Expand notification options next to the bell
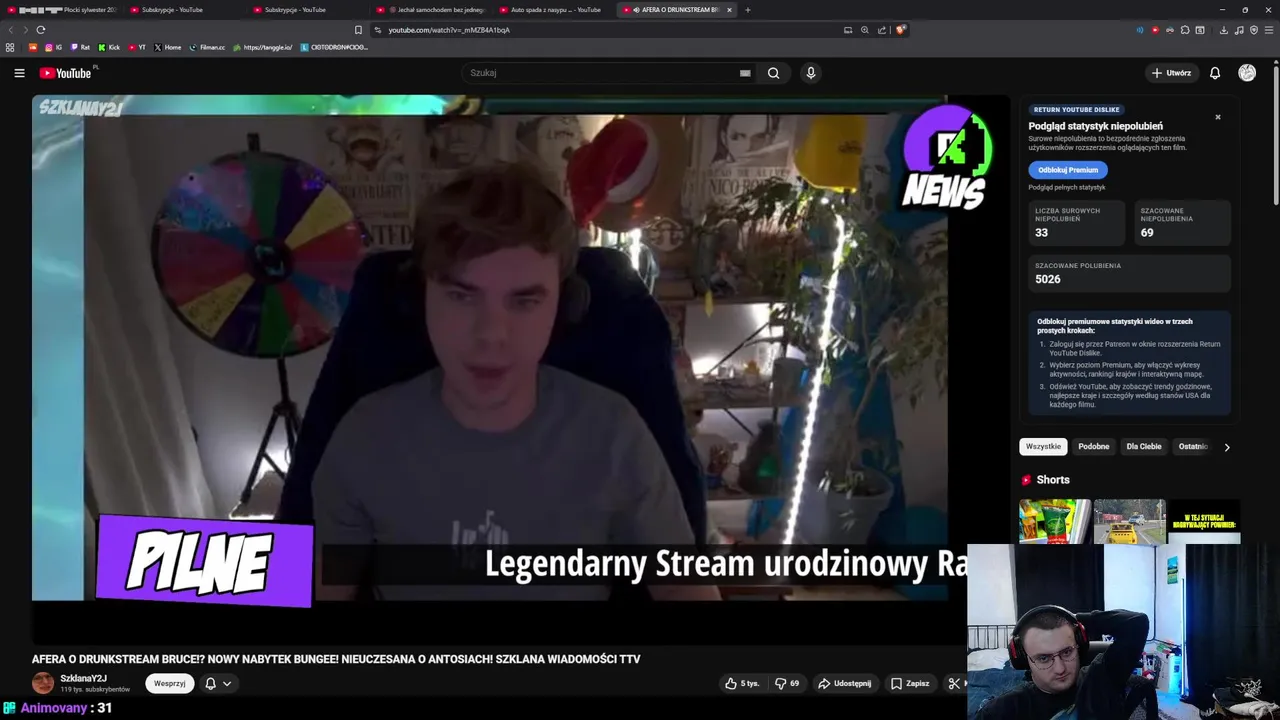 click(227, 684)
